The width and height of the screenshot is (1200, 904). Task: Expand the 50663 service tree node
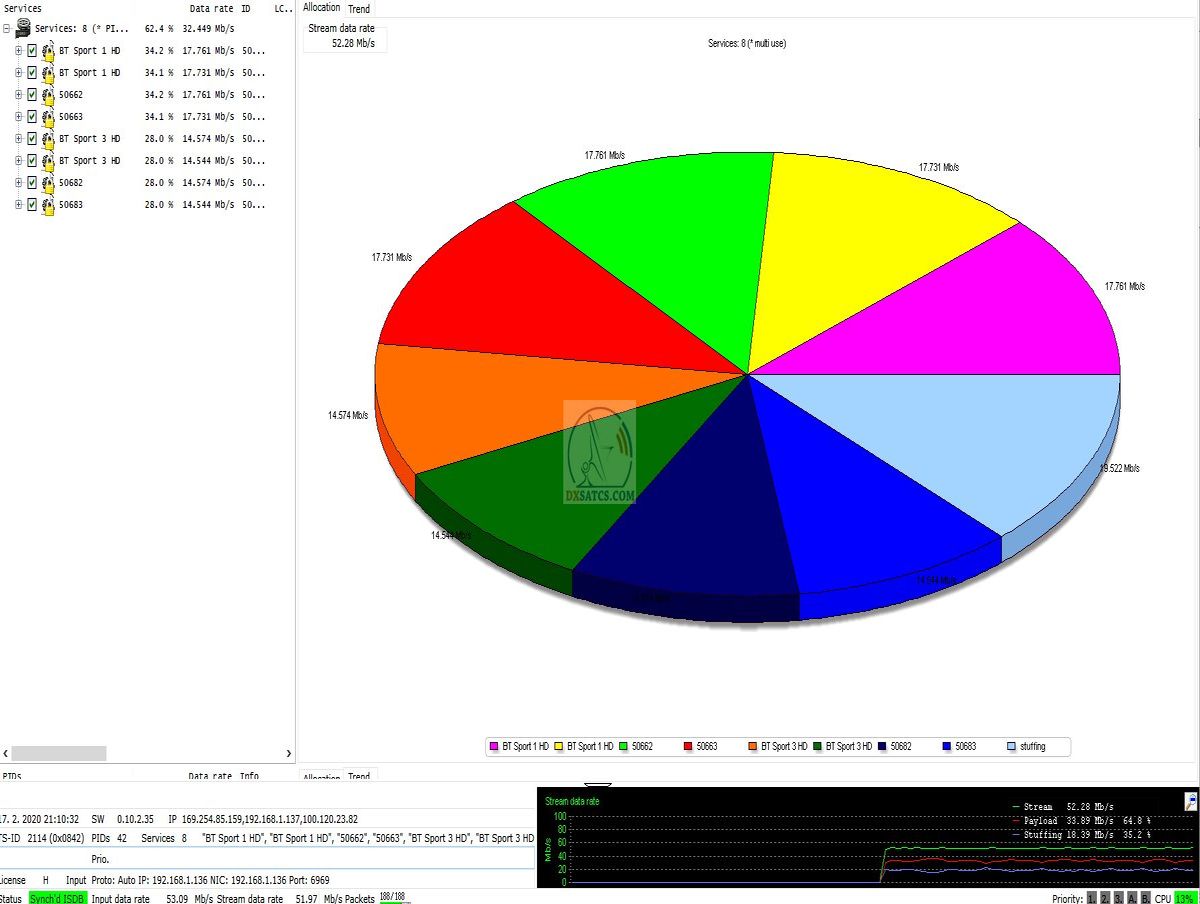pos(18,117)
